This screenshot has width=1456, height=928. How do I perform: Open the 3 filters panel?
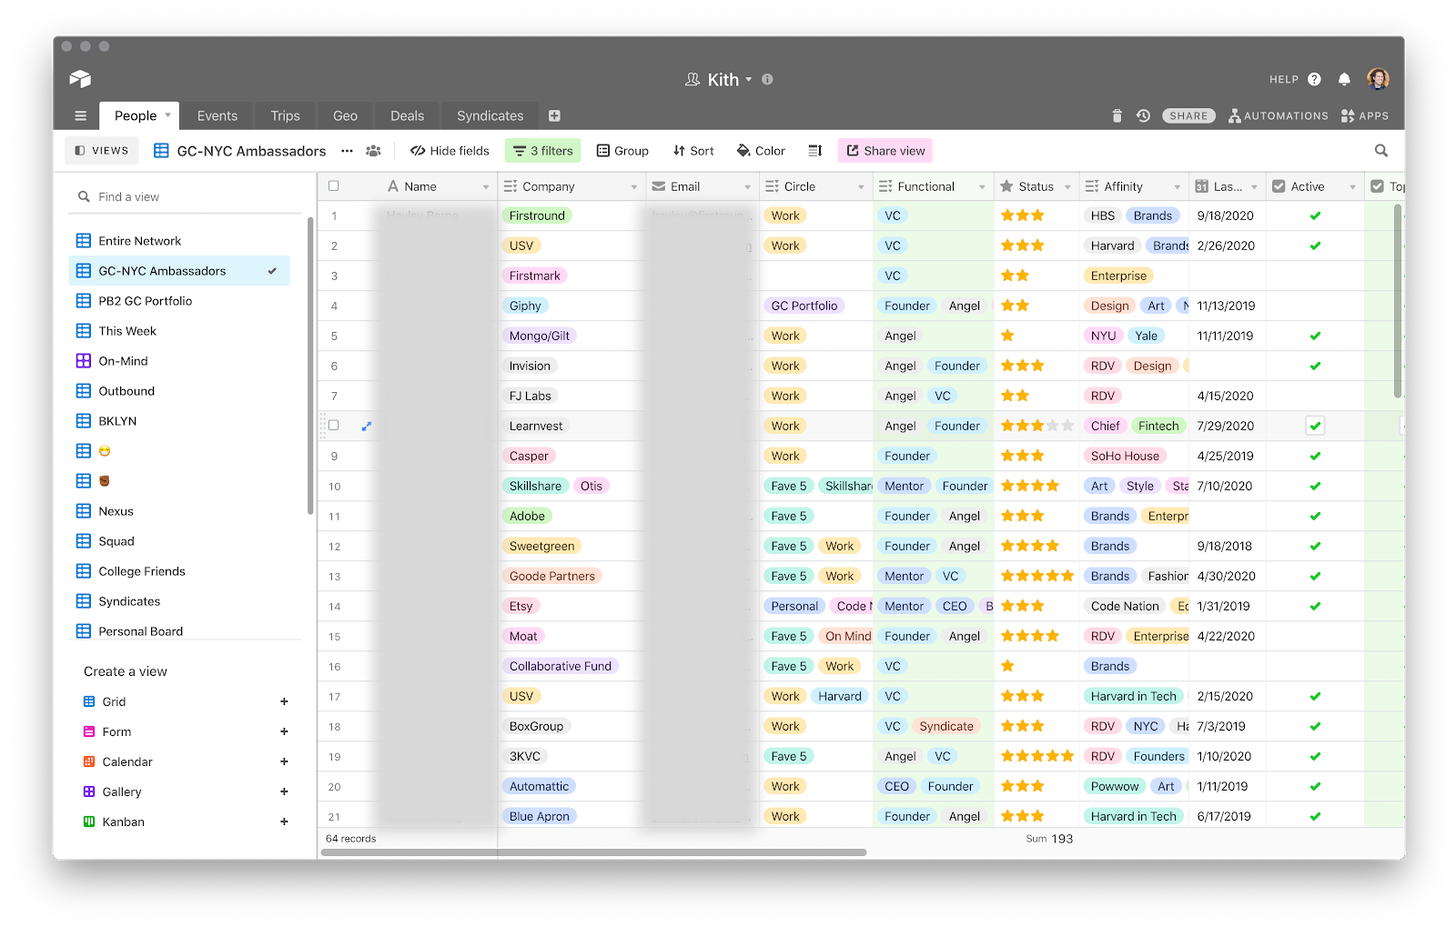543,151
